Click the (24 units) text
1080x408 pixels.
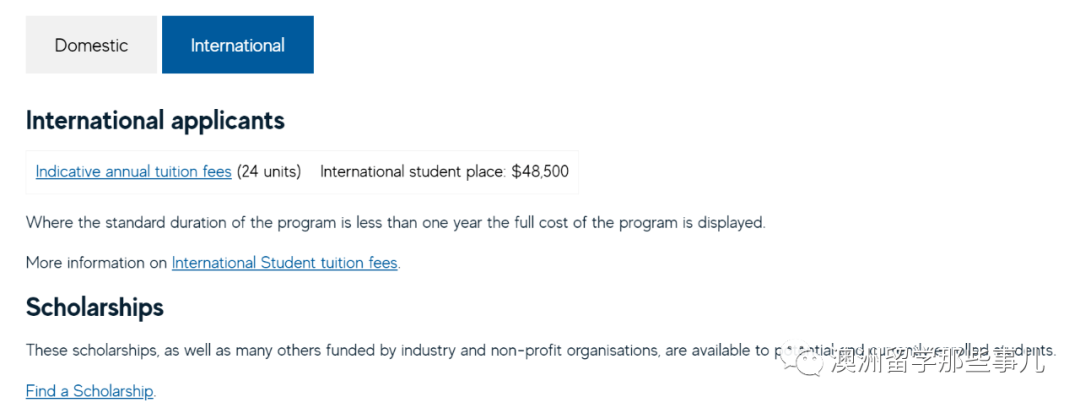click(x=269, y=171)
